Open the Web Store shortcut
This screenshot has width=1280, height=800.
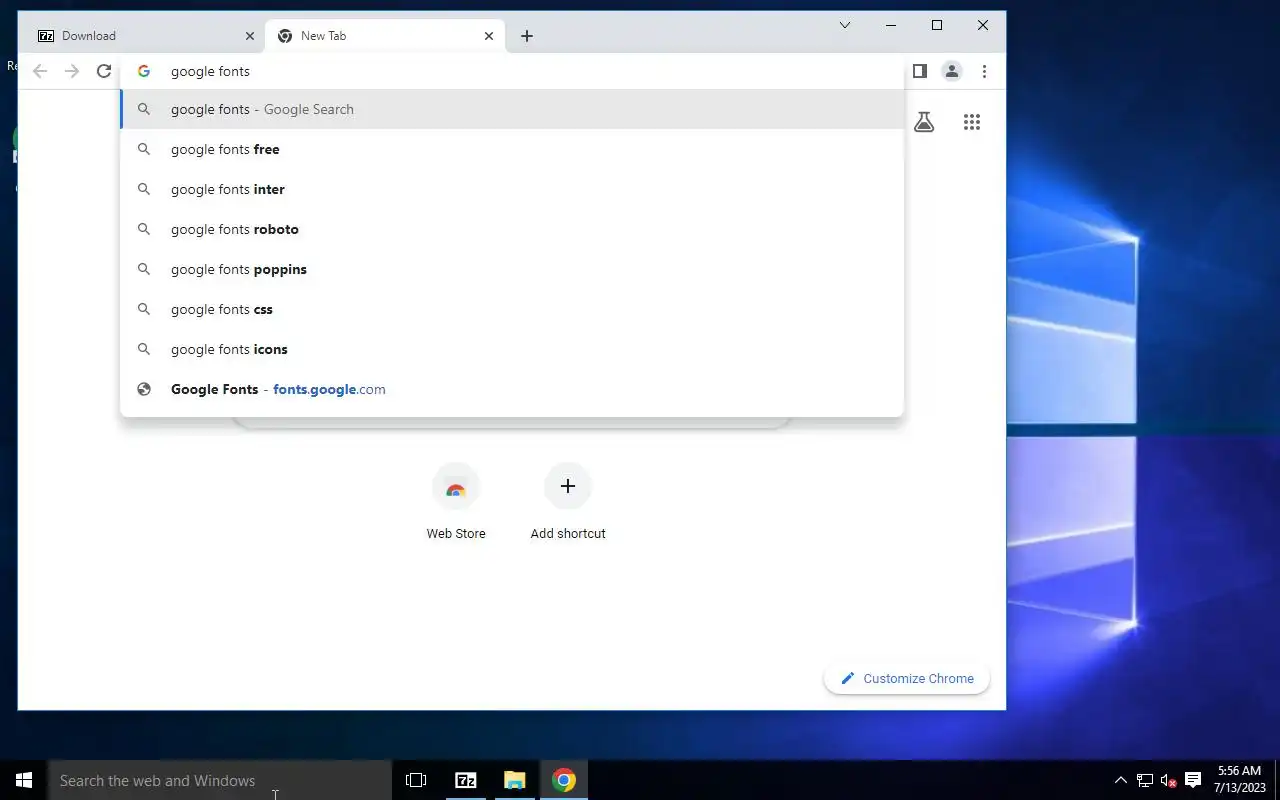tap(456, 503)
